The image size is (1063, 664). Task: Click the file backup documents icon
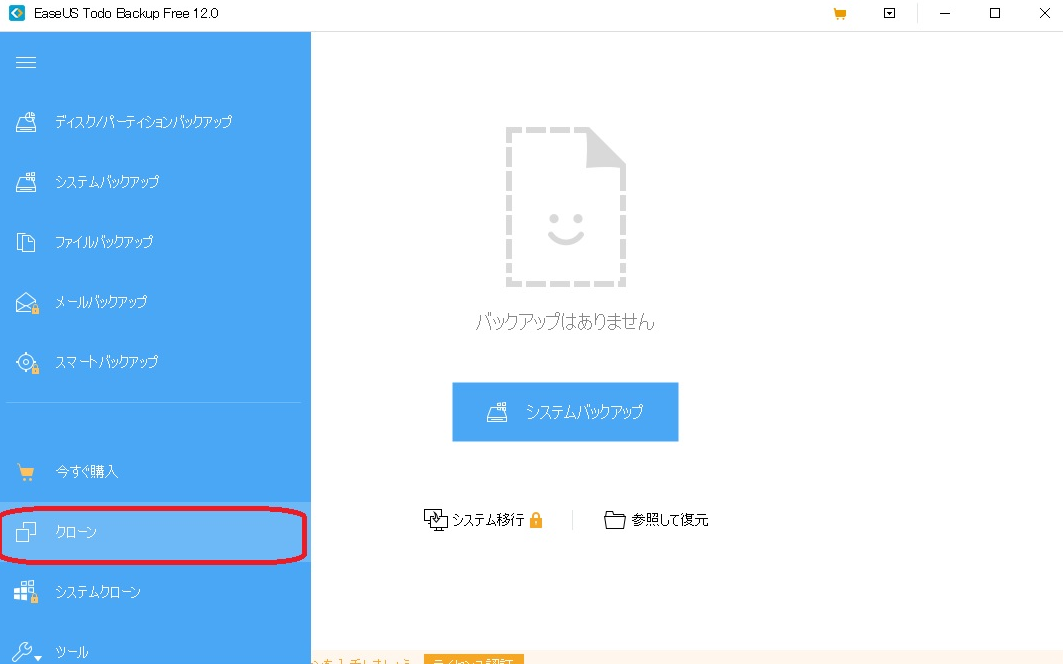[x=26, y=242]
